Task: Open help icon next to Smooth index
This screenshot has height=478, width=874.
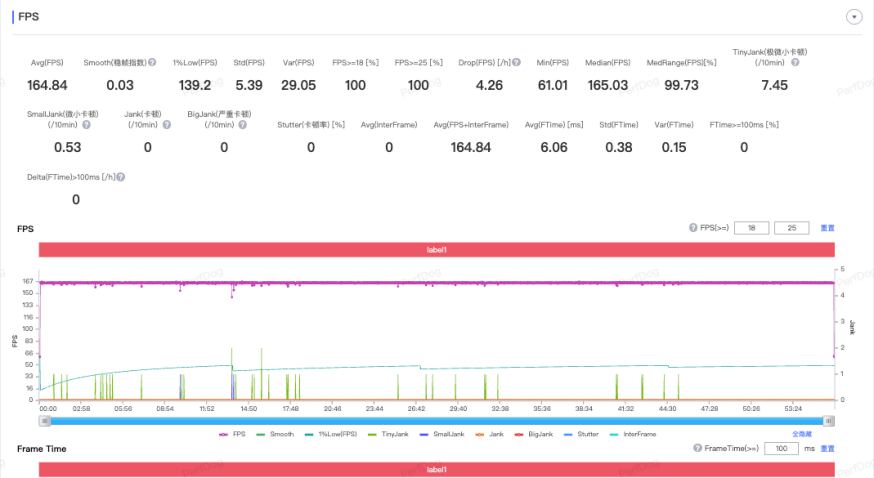Action: 152,62
